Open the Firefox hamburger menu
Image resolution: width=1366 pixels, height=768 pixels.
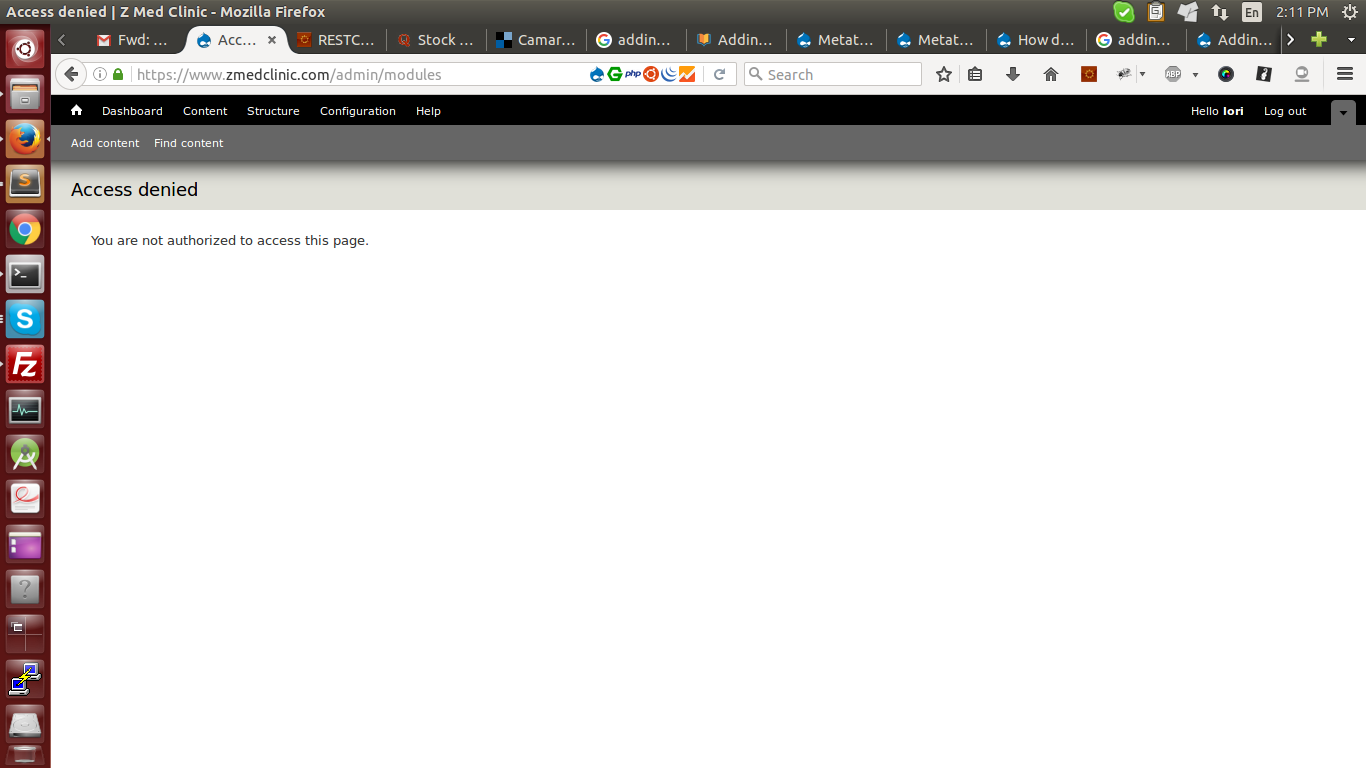[1345, 74]
